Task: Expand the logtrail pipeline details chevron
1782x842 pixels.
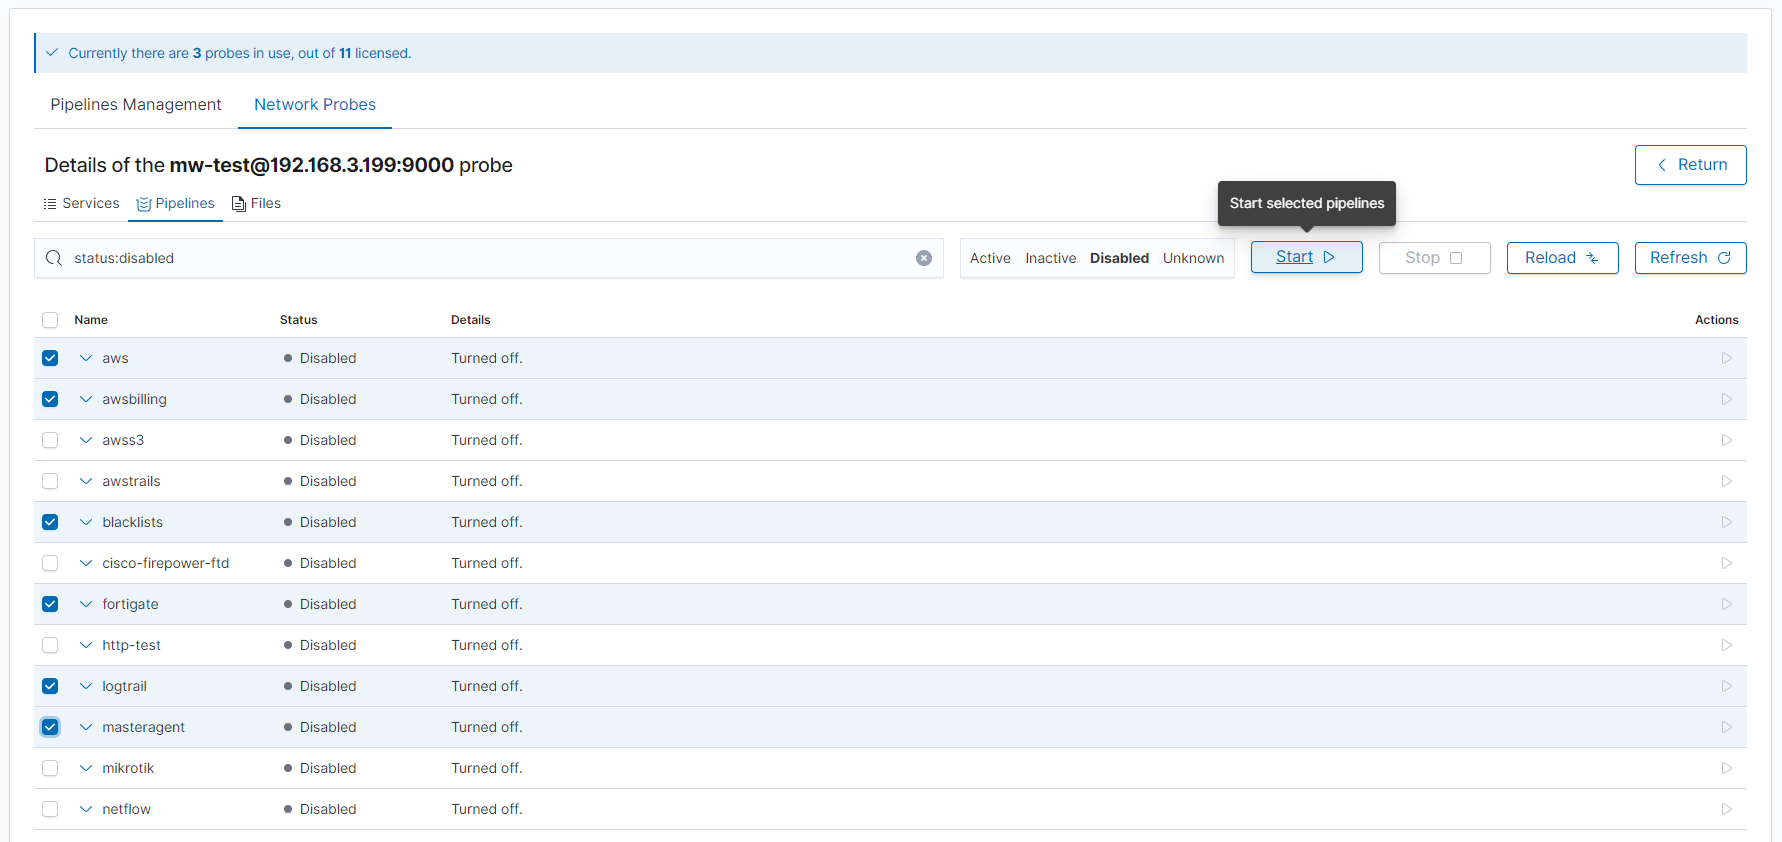Action: (x=86, y=686)
